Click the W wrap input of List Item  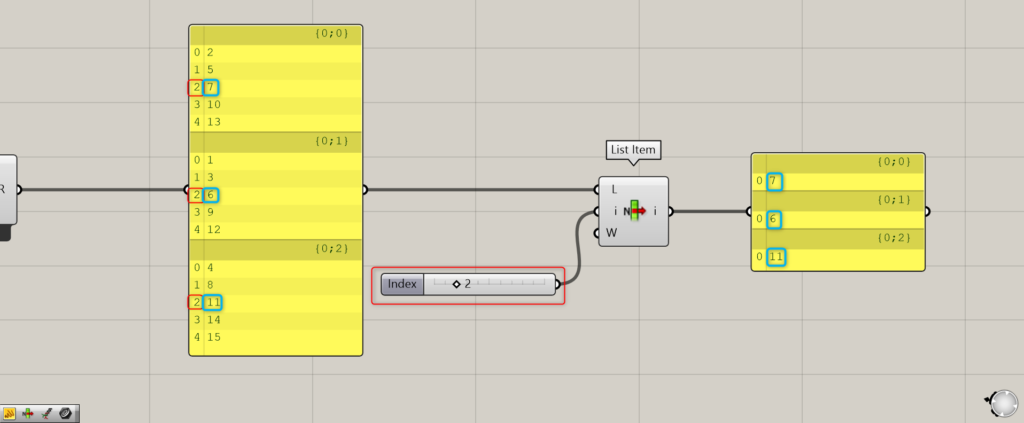click(x=613, y=234)
